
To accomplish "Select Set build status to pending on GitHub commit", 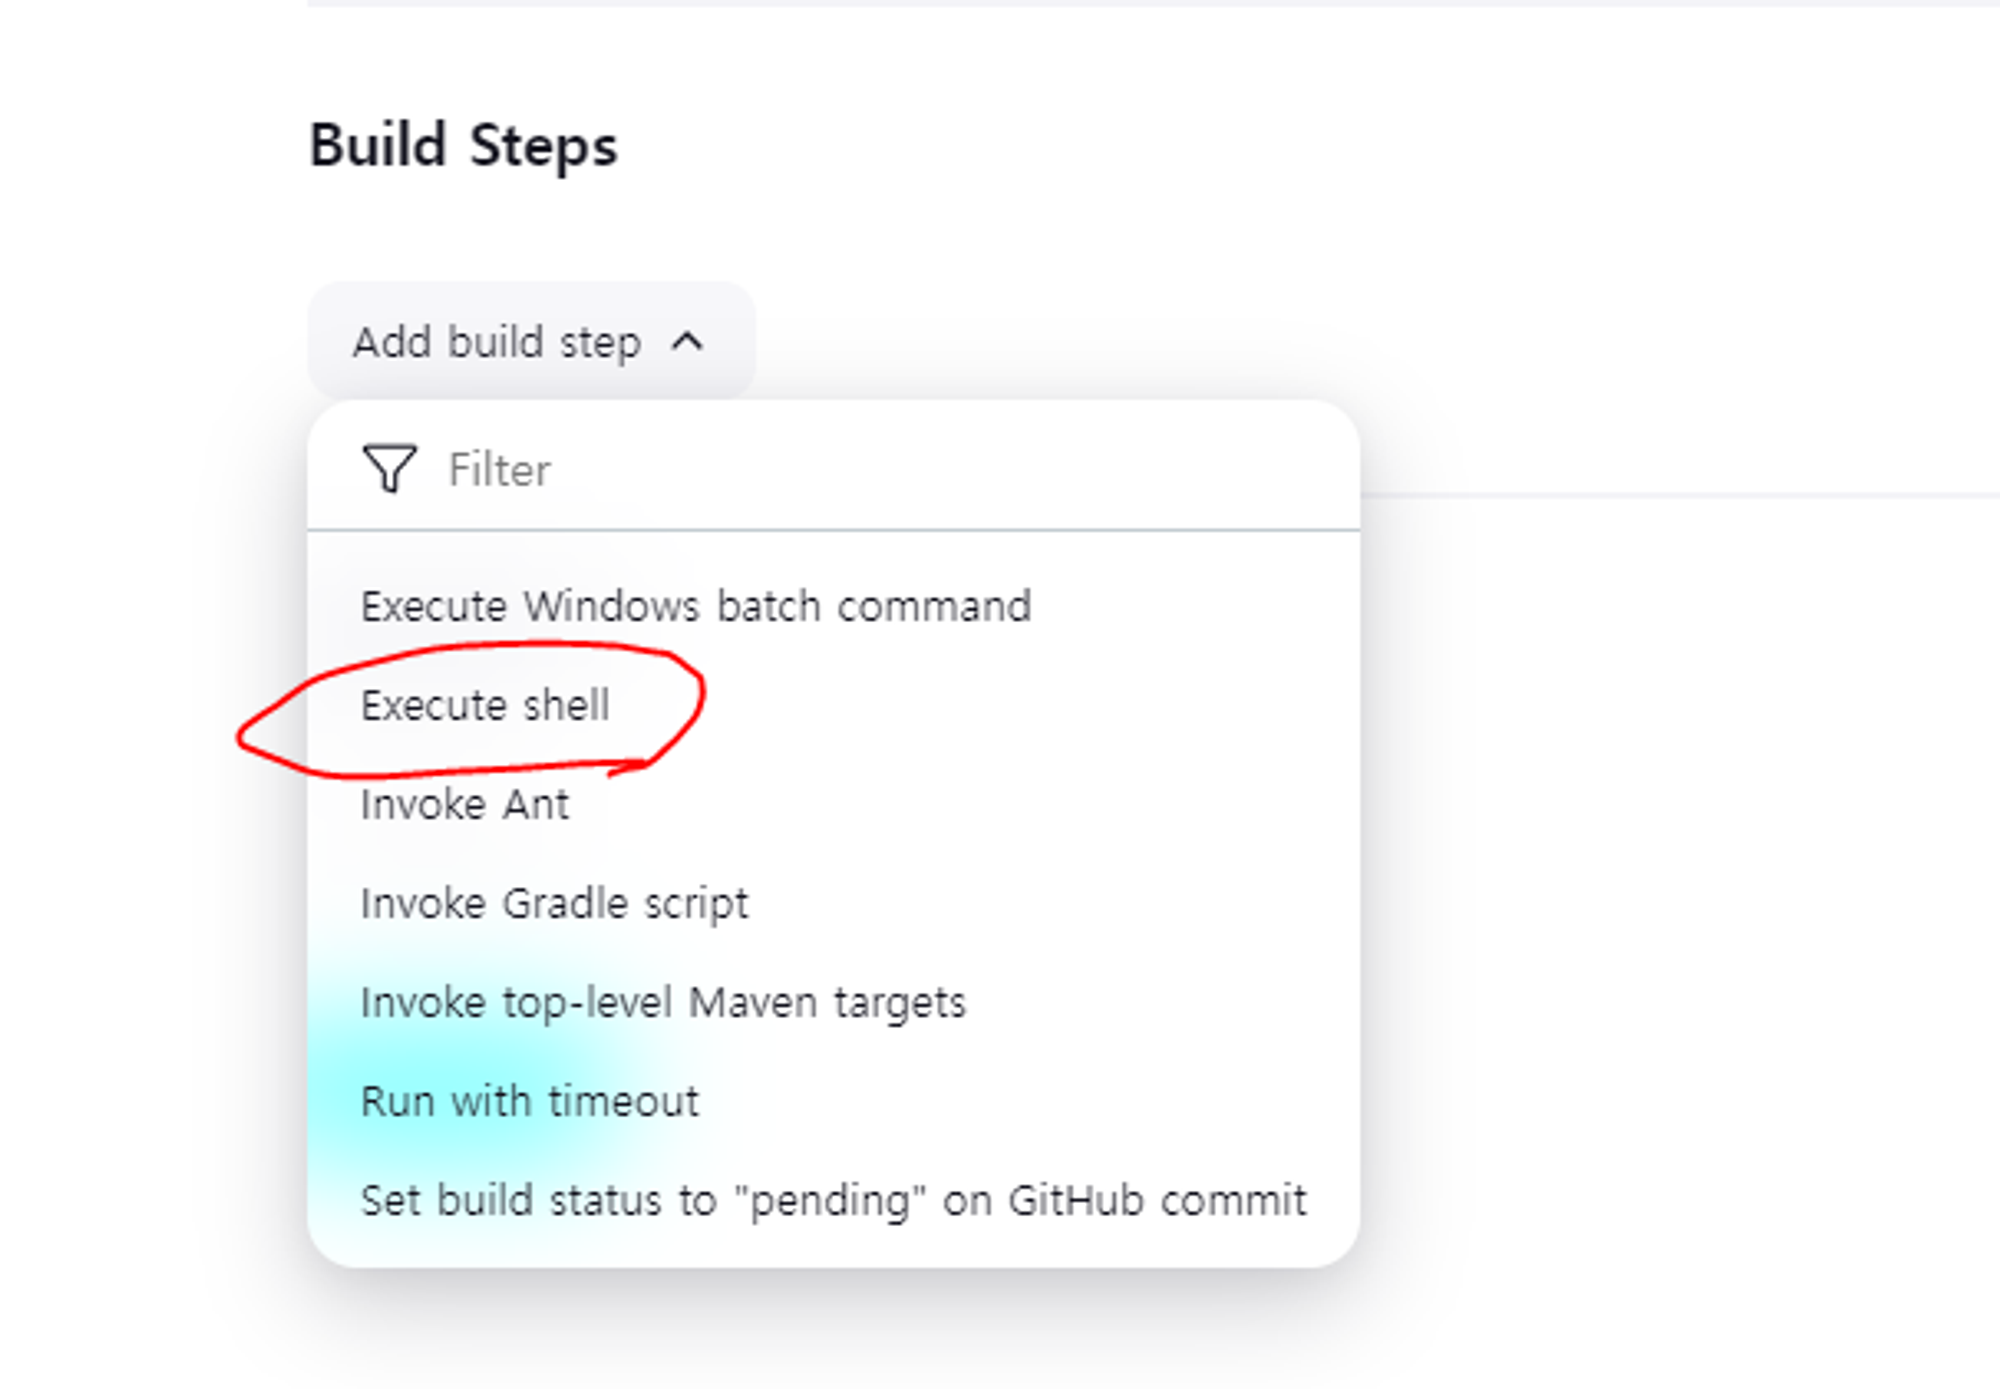I will click(x=833, y=1200).
